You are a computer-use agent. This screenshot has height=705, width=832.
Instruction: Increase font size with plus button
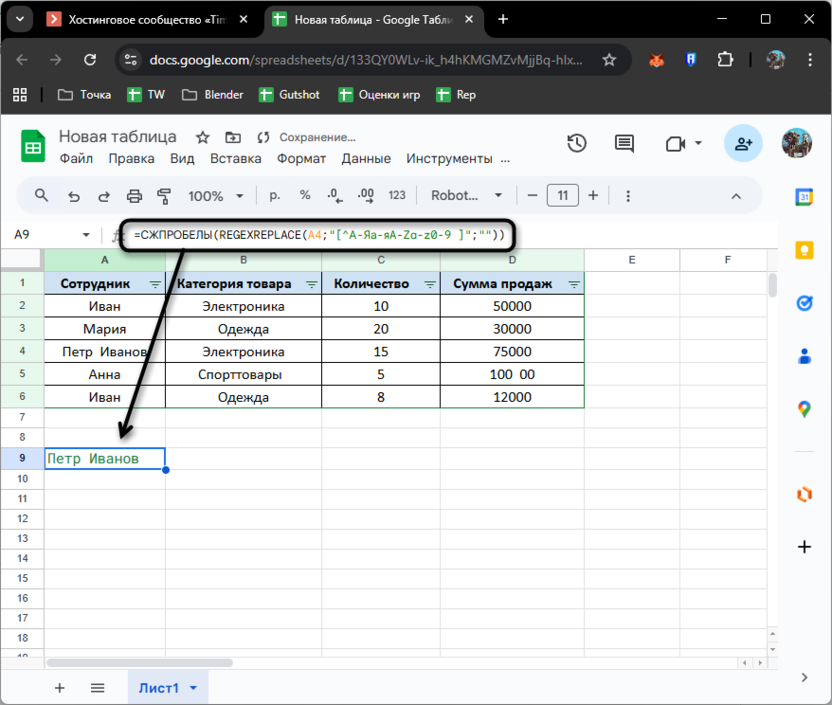593,196
